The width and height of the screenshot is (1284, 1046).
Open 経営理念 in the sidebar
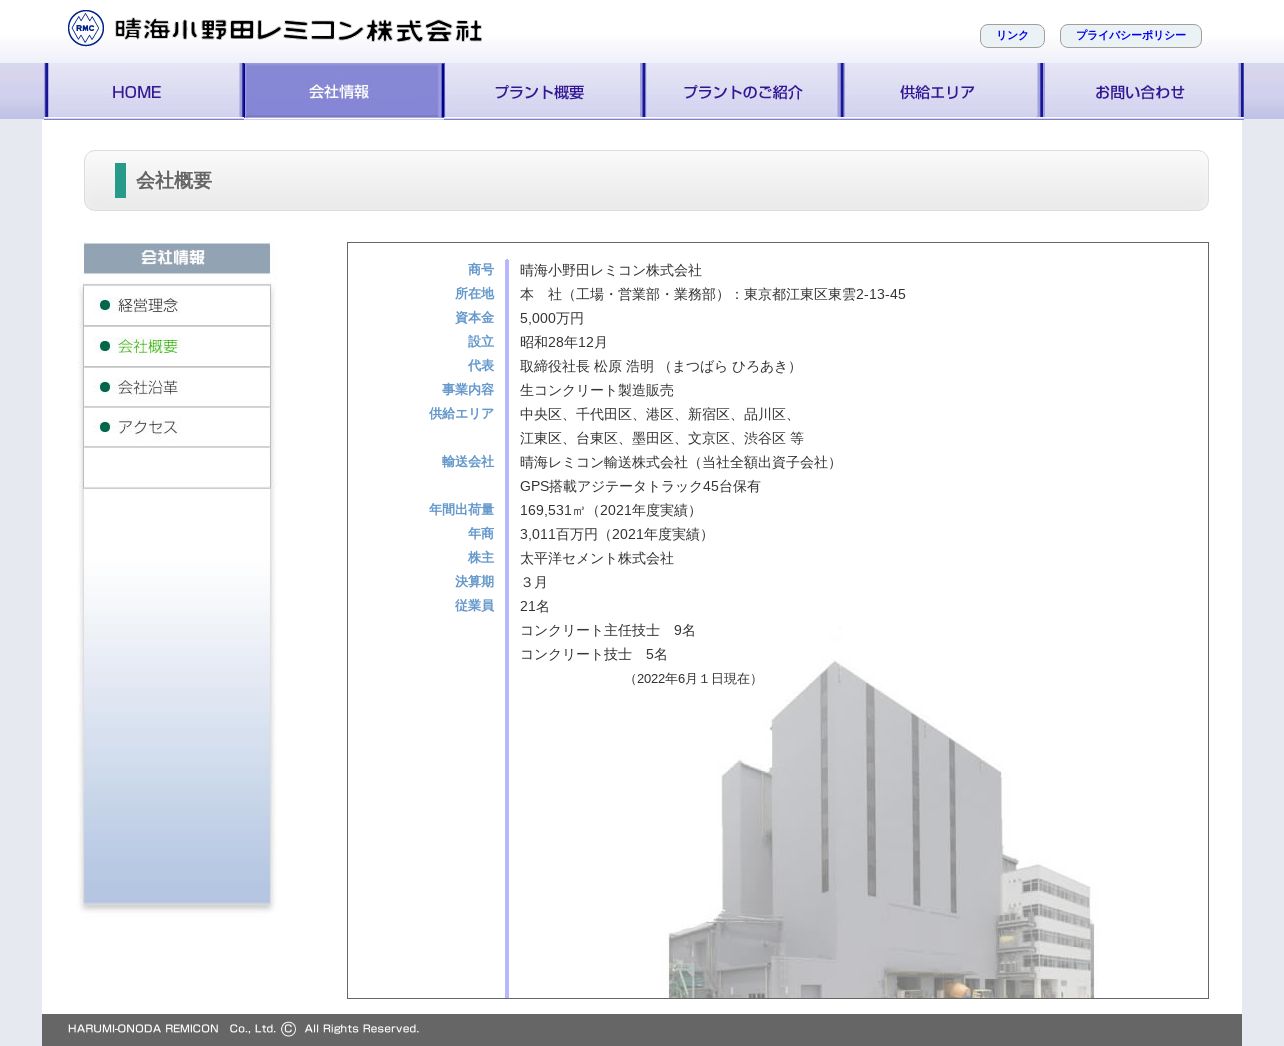(x=177, y=306)
